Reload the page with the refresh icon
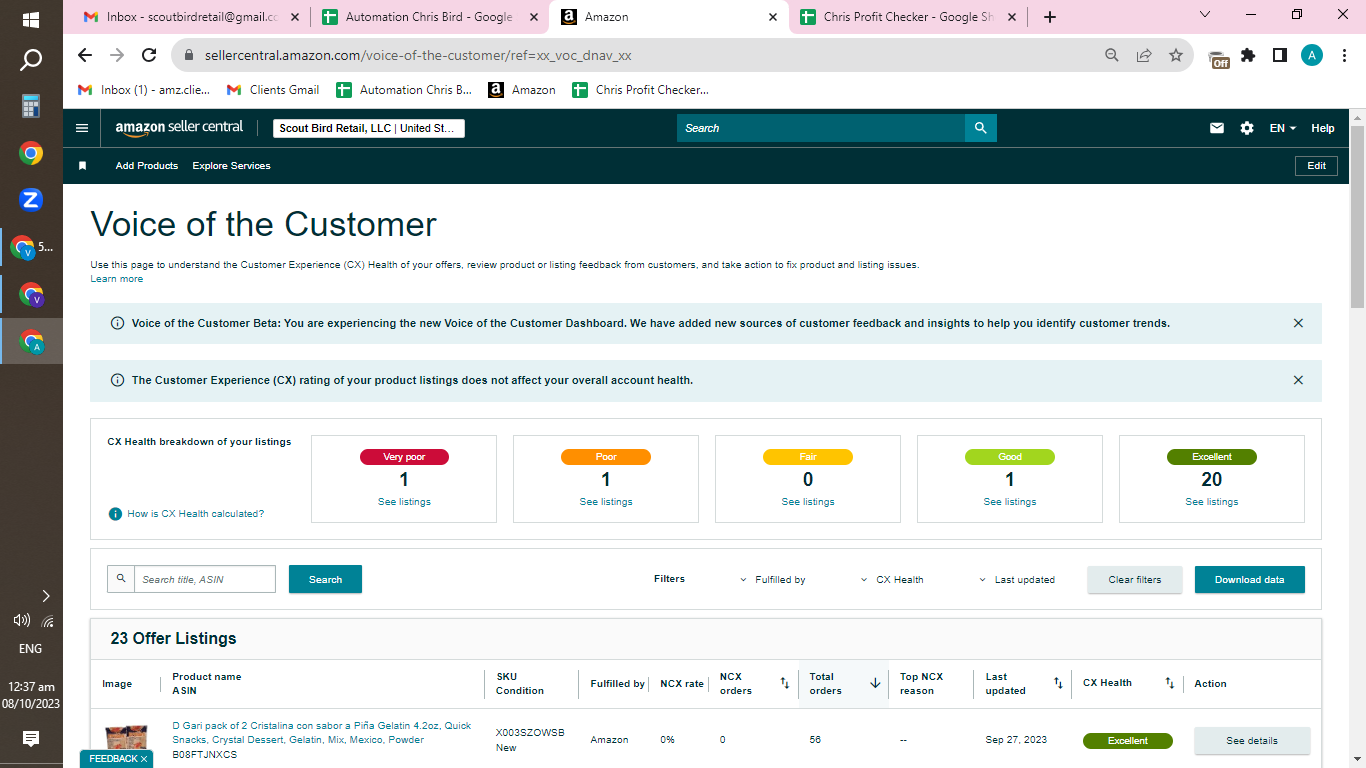 pyautogui.click(x=149, y=55)
